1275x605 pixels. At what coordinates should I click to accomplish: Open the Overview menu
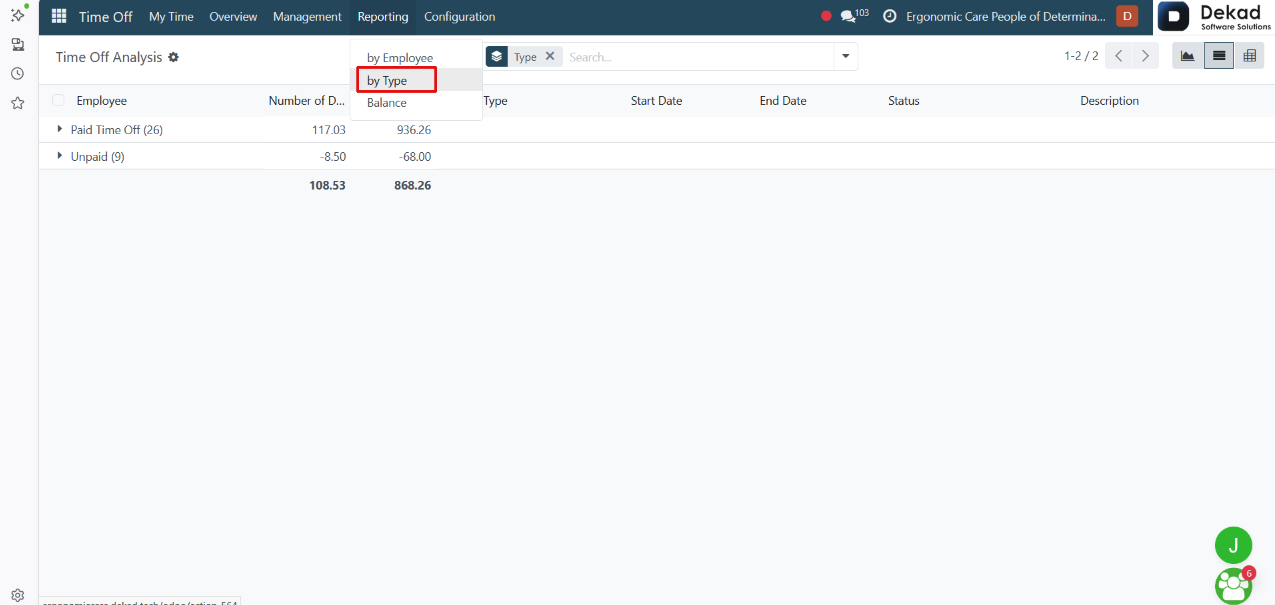[233, 16]
